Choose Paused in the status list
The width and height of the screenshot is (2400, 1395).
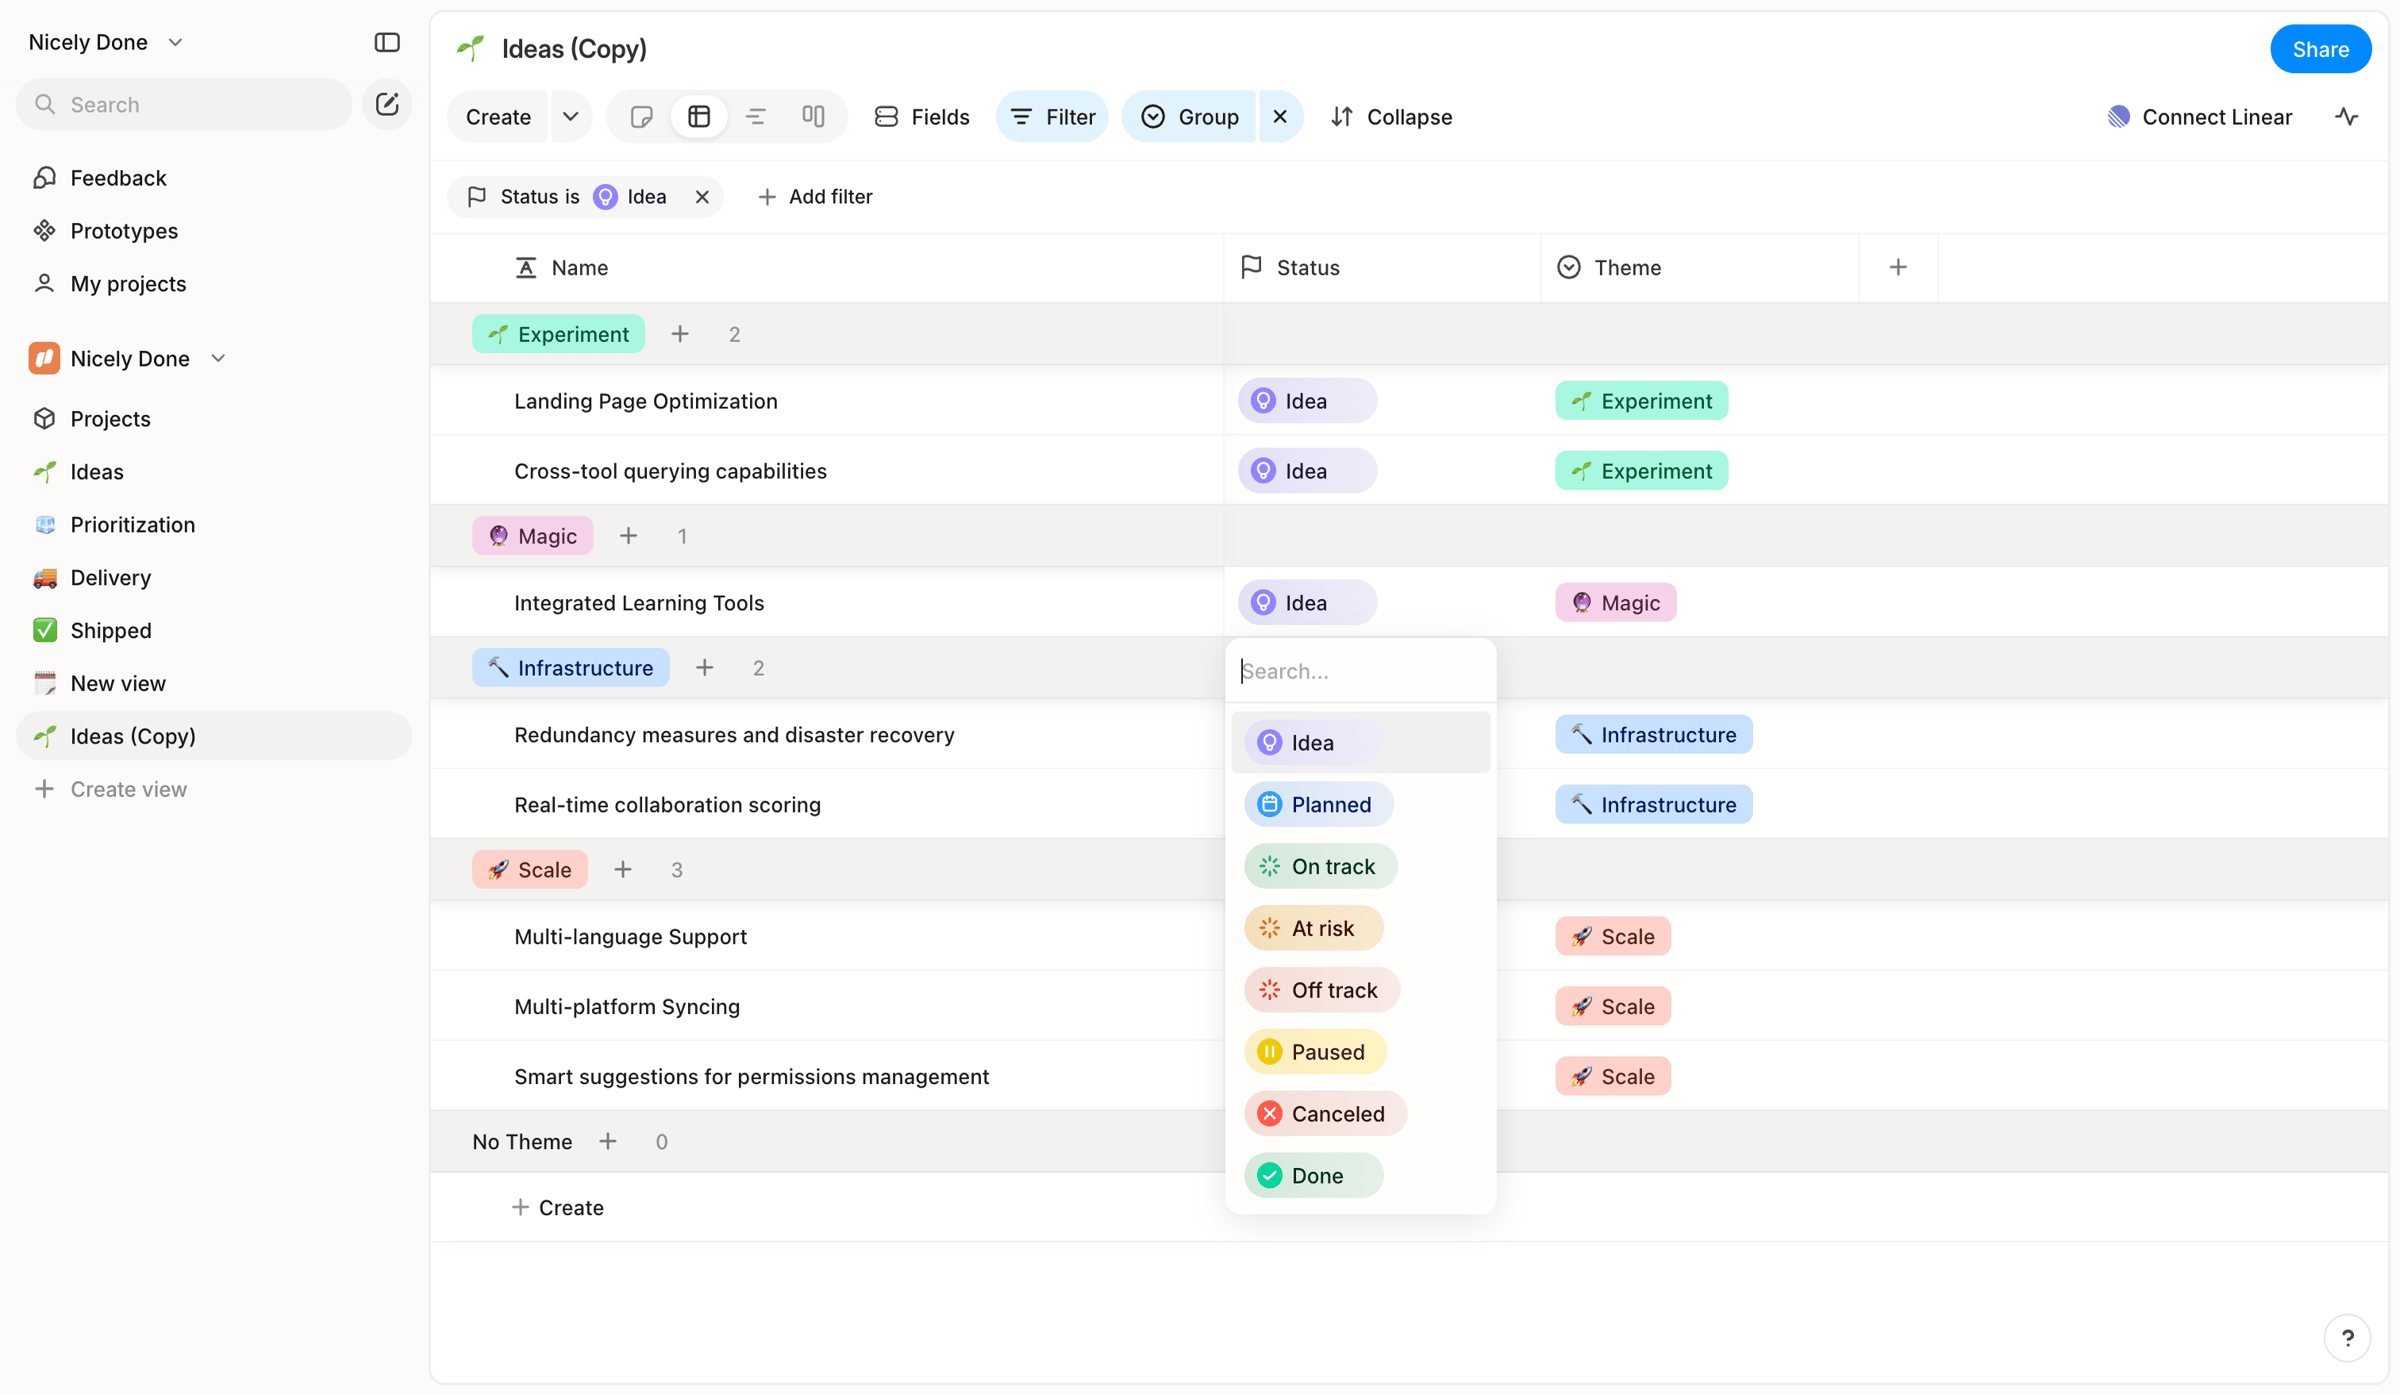1315,1053
